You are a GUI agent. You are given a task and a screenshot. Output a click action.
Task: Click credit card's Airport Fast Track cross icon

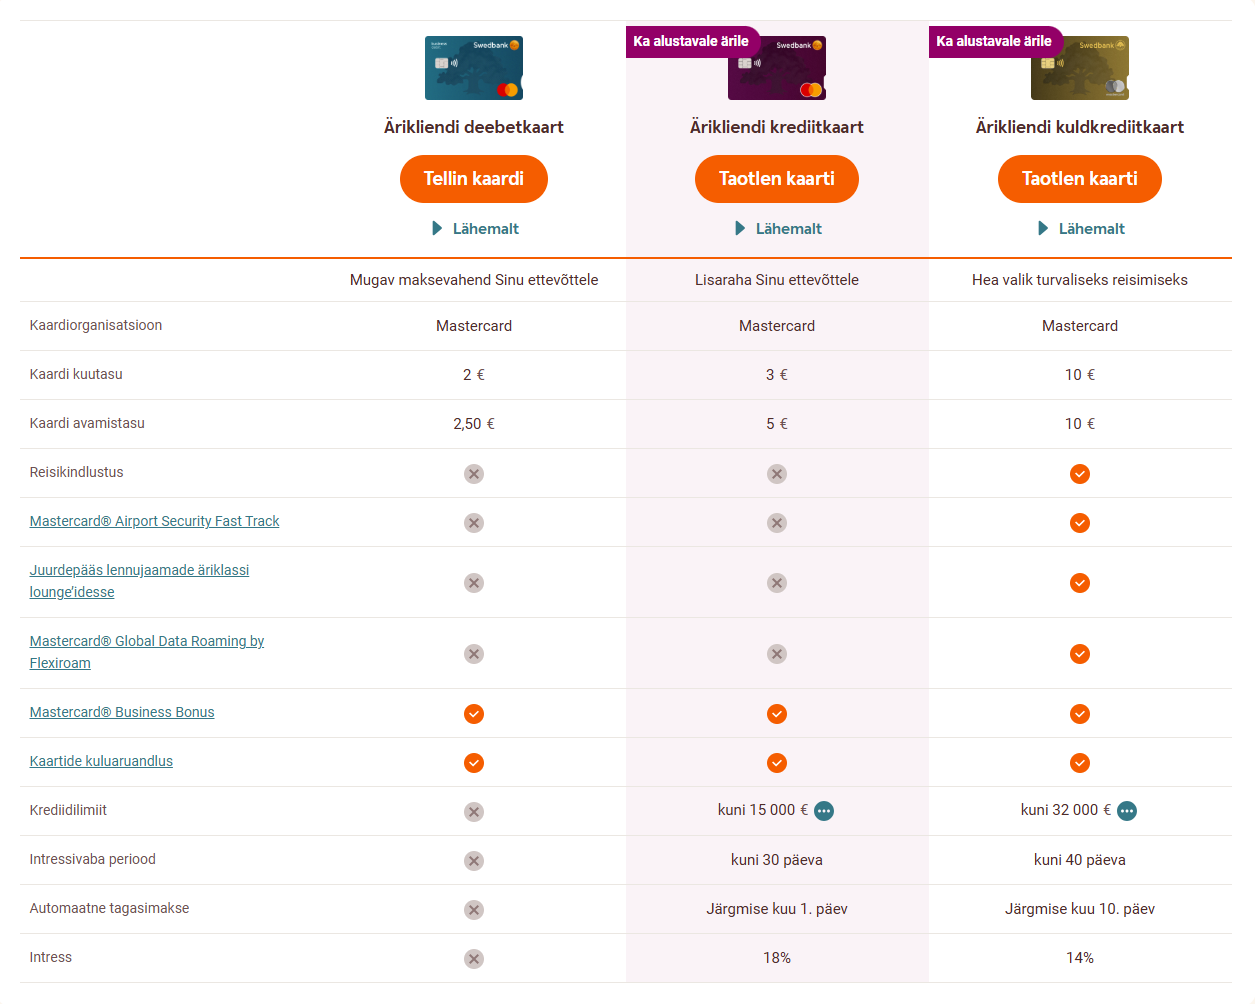pos(777,523)
